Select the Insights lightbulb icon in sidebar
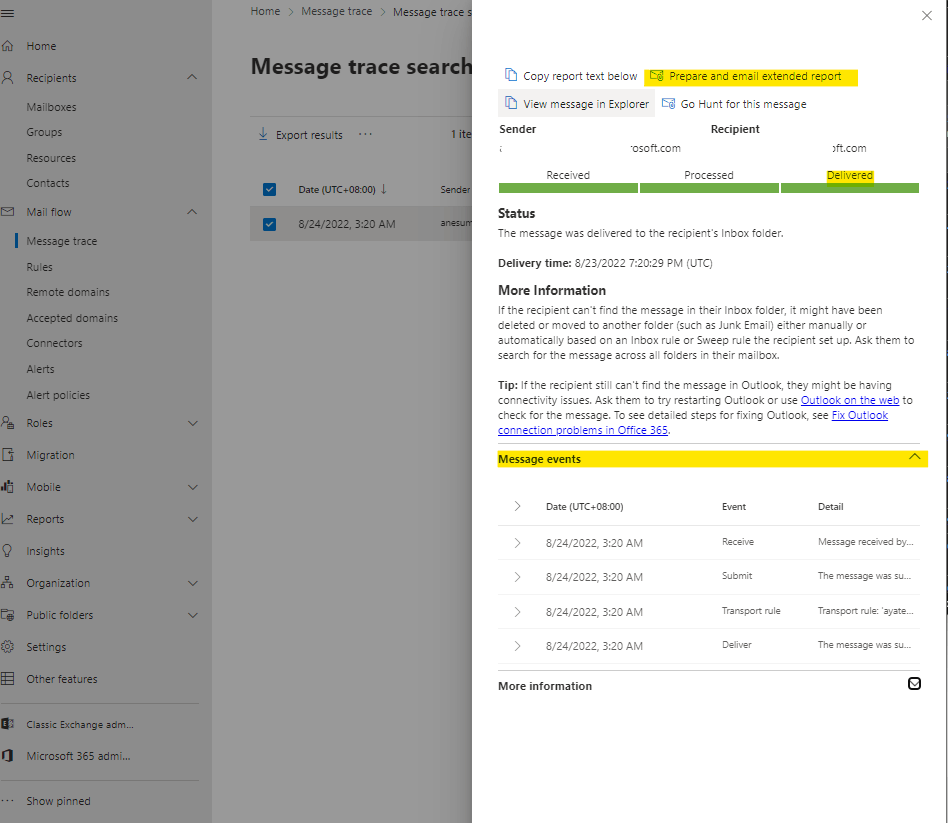 coord(10,550)
